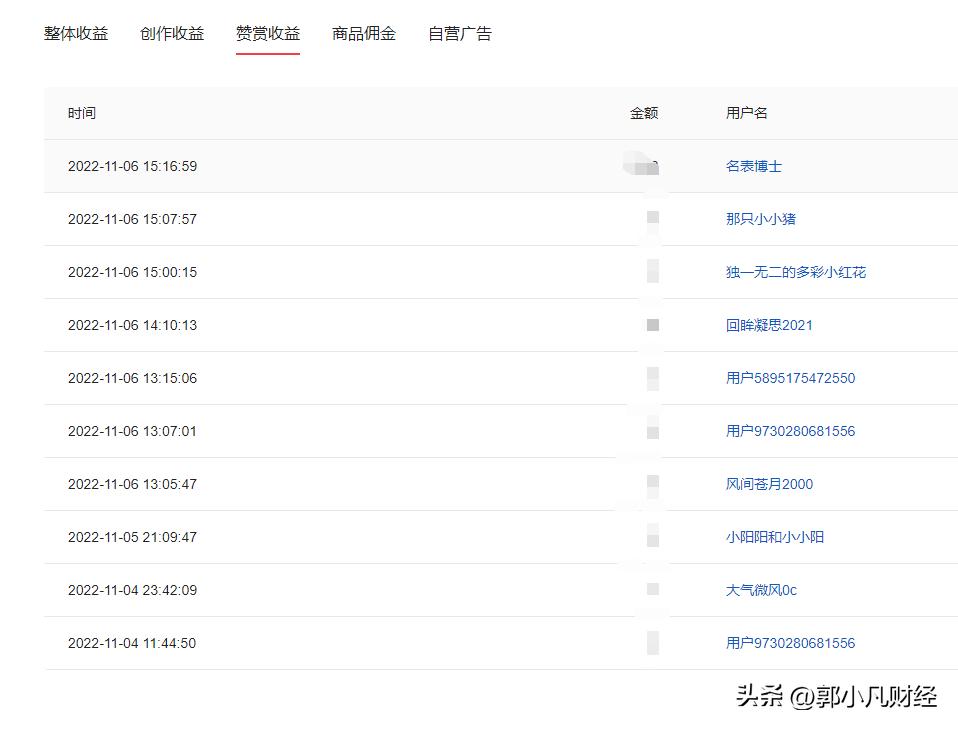This screenshot has width=958, height=729.
Task: Open the user 回眸凝思2021
Action: (767, 325)
